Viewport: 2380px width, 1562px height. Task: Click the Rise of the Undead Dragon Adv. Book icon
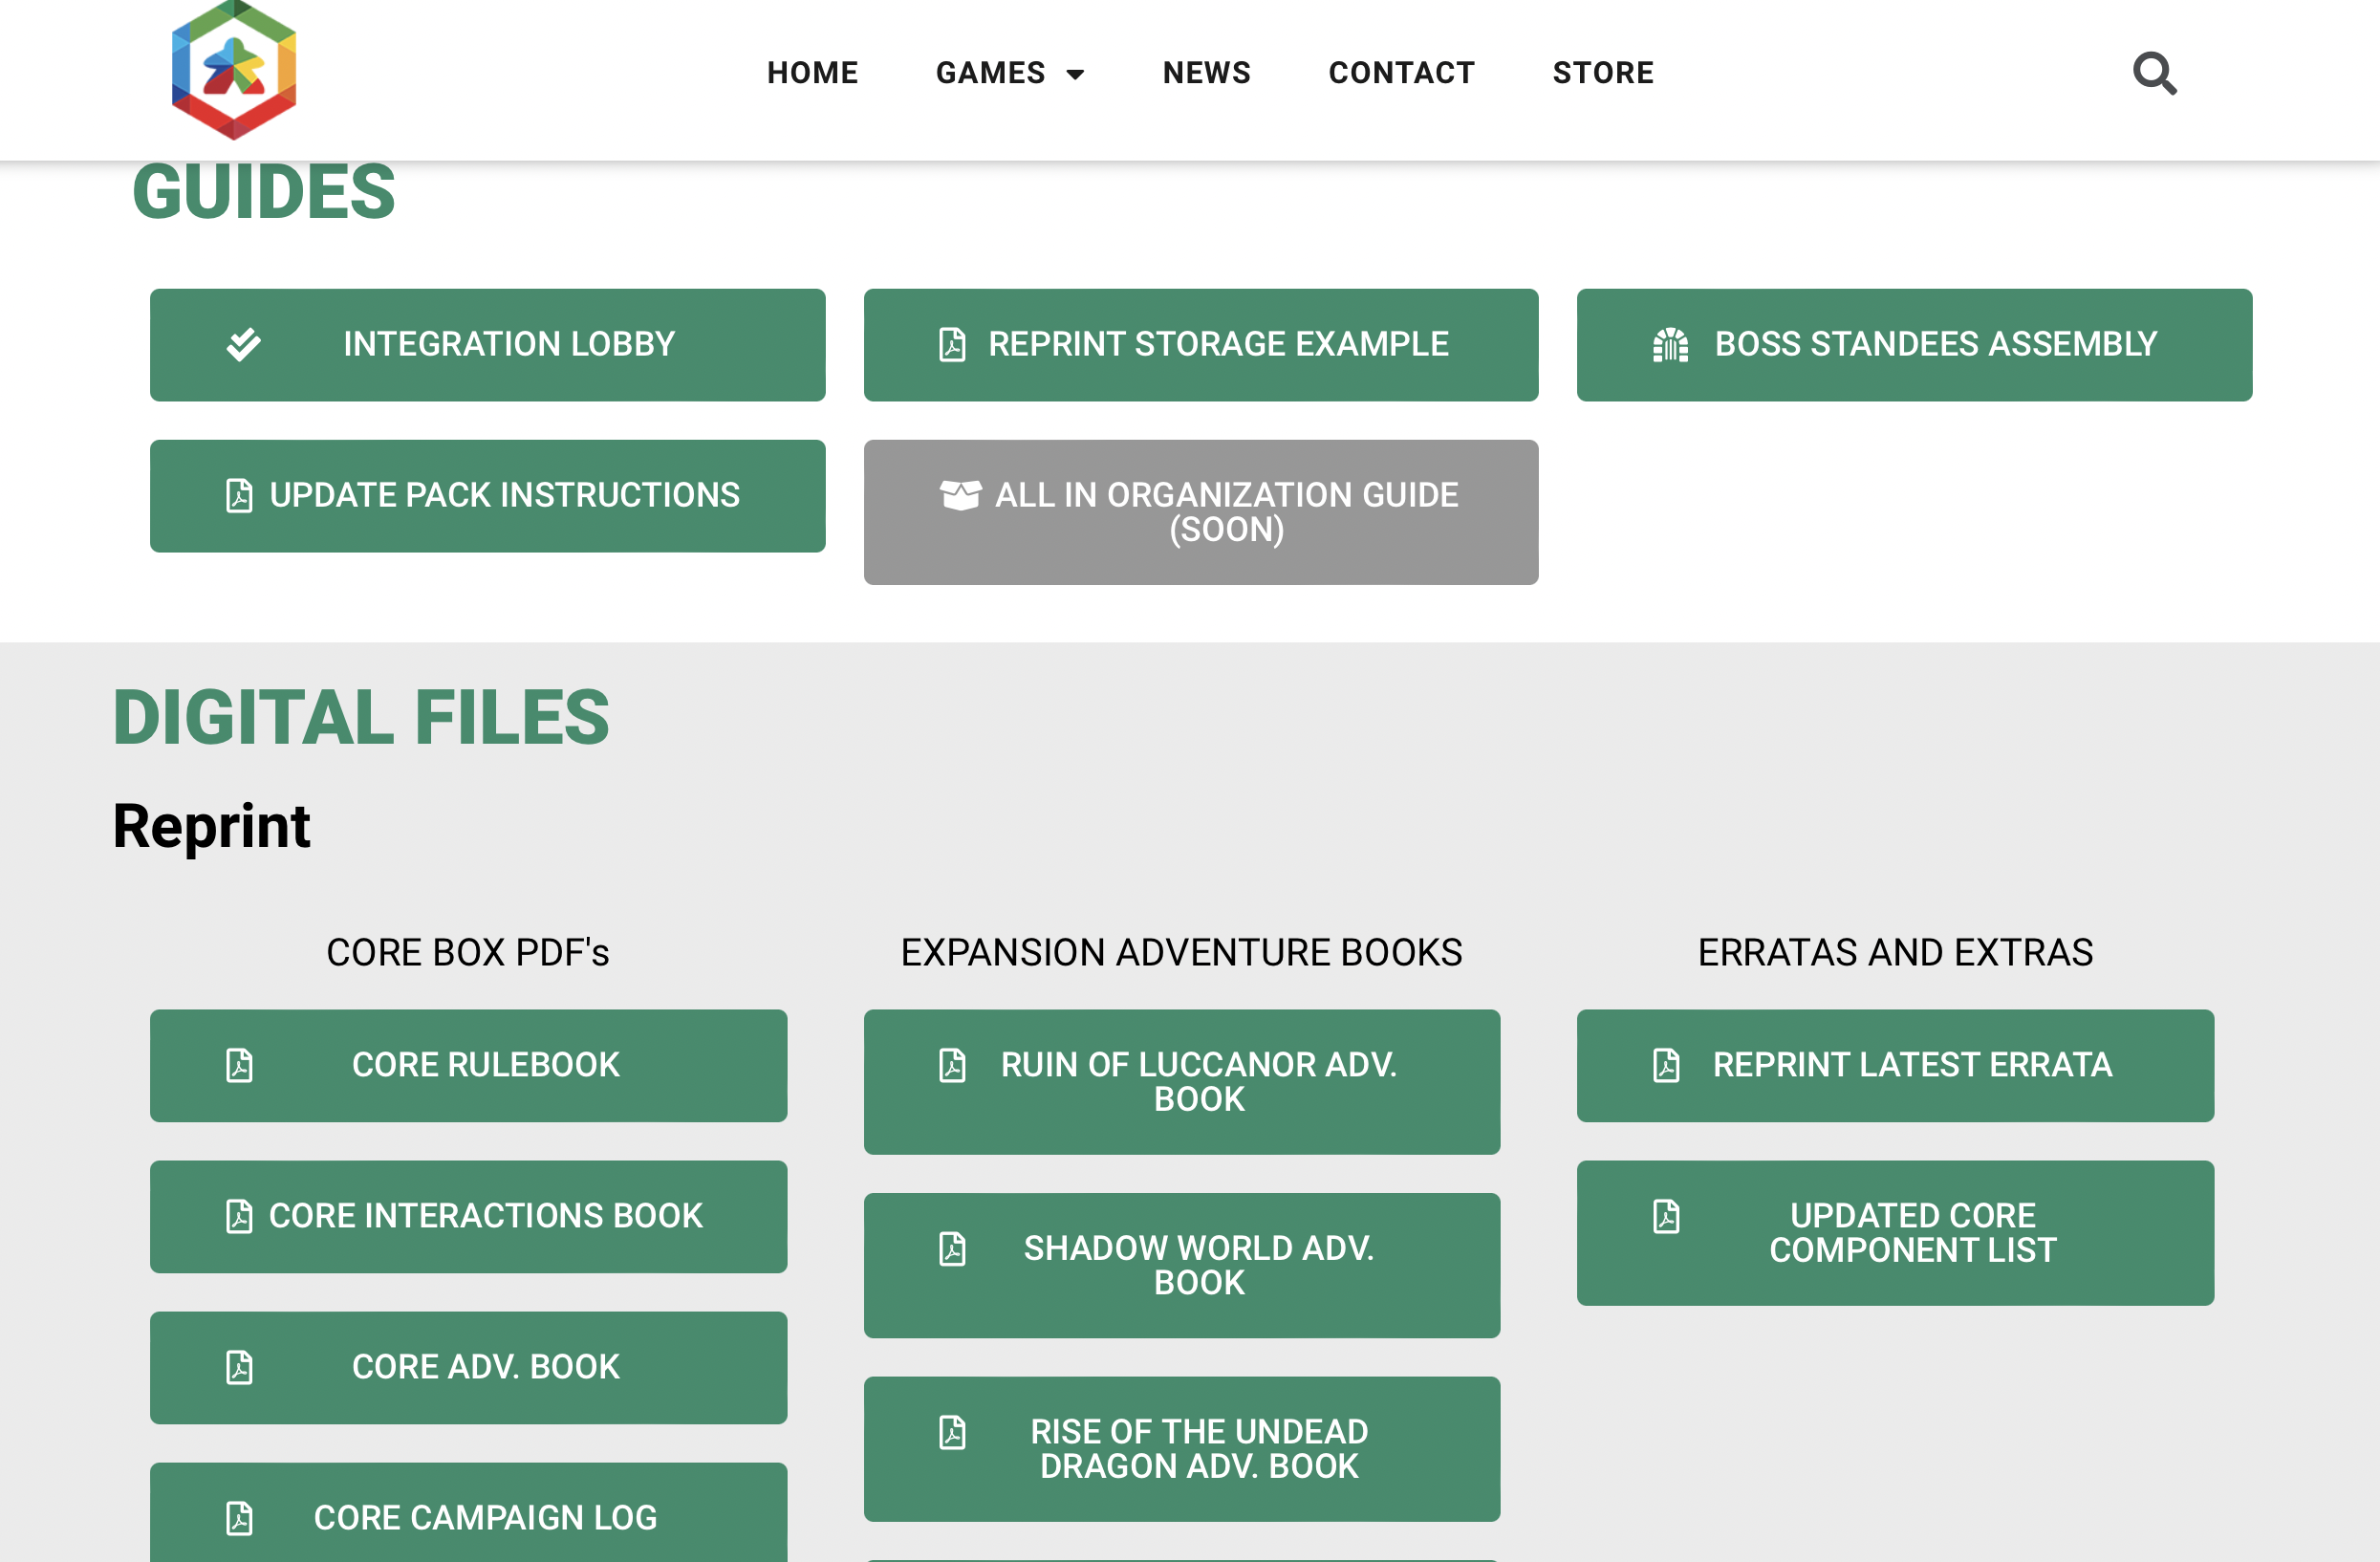[953, 1448]
